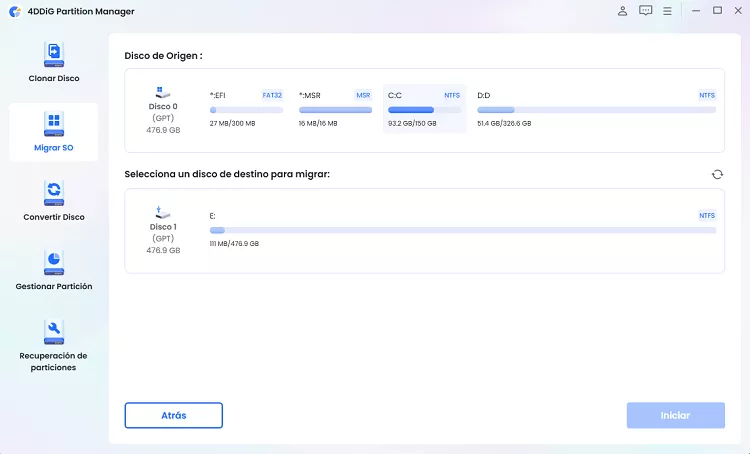
Task: Click the NTFS tag on D:D partition
Action: click(x=707, y=95)
